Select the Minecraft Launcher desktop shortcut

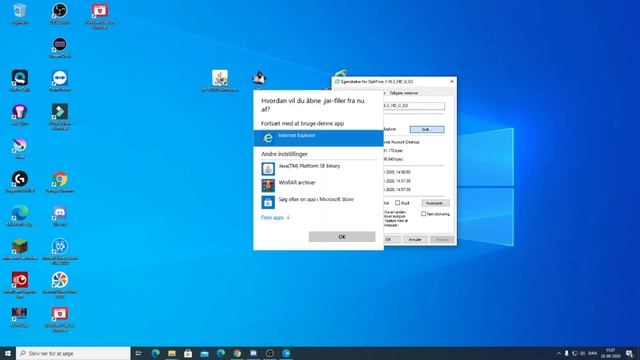tap(20, 249)
